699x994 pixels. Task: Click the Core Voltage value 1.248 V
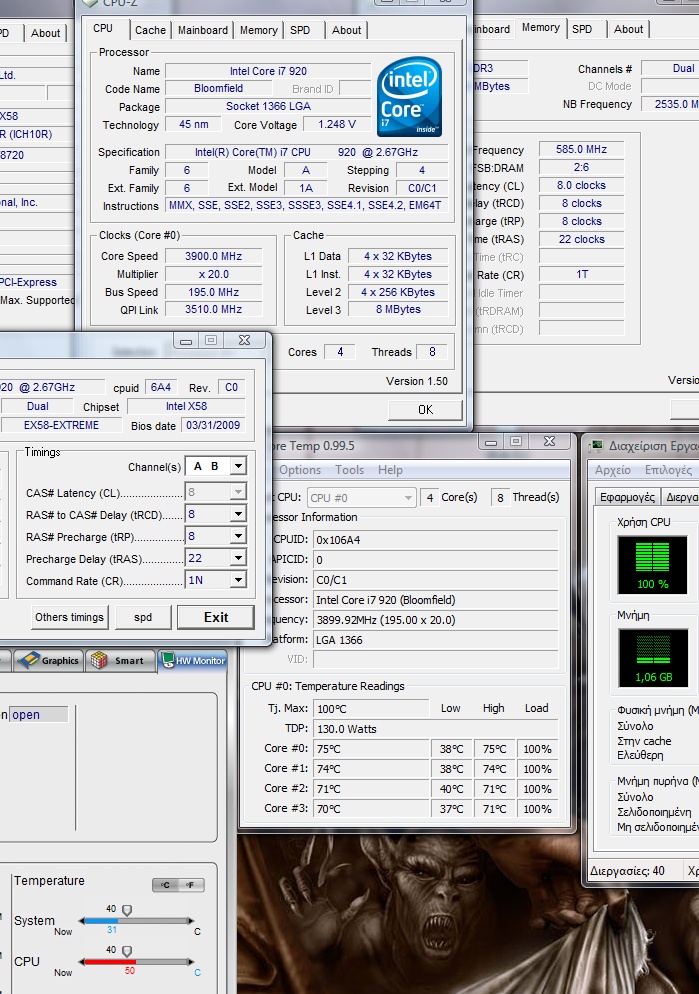click(337, 124)
